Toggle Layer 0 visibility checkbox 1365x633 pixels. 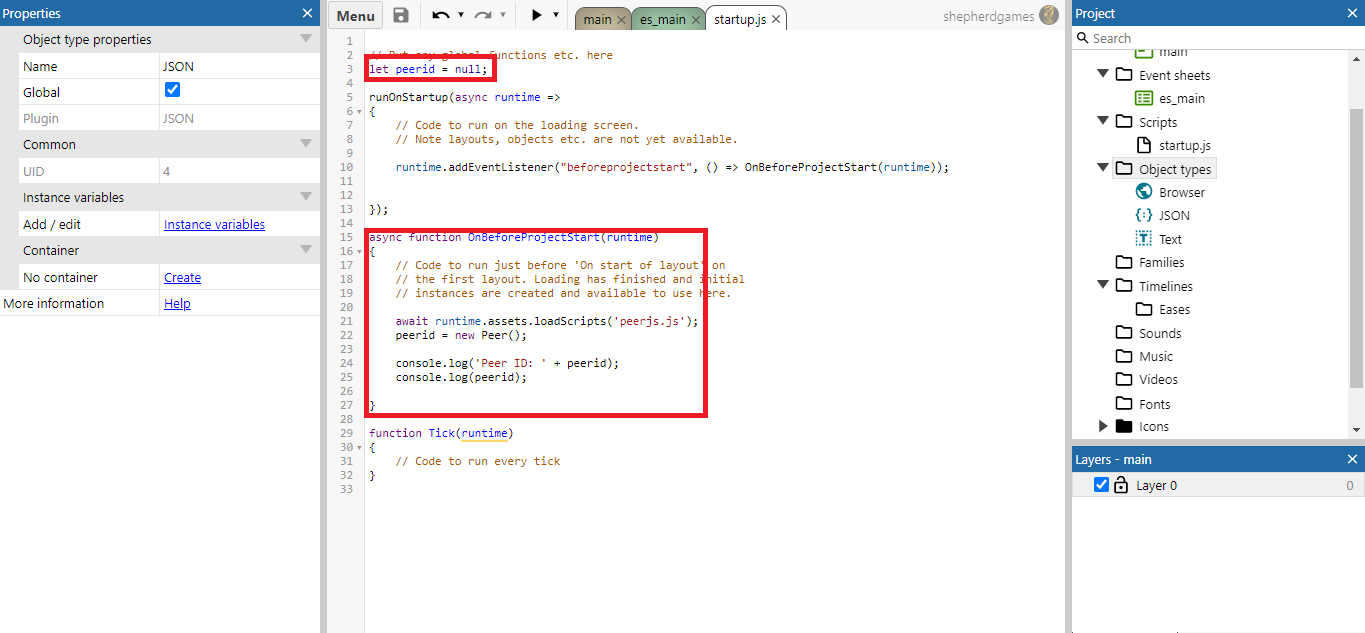1101,484
